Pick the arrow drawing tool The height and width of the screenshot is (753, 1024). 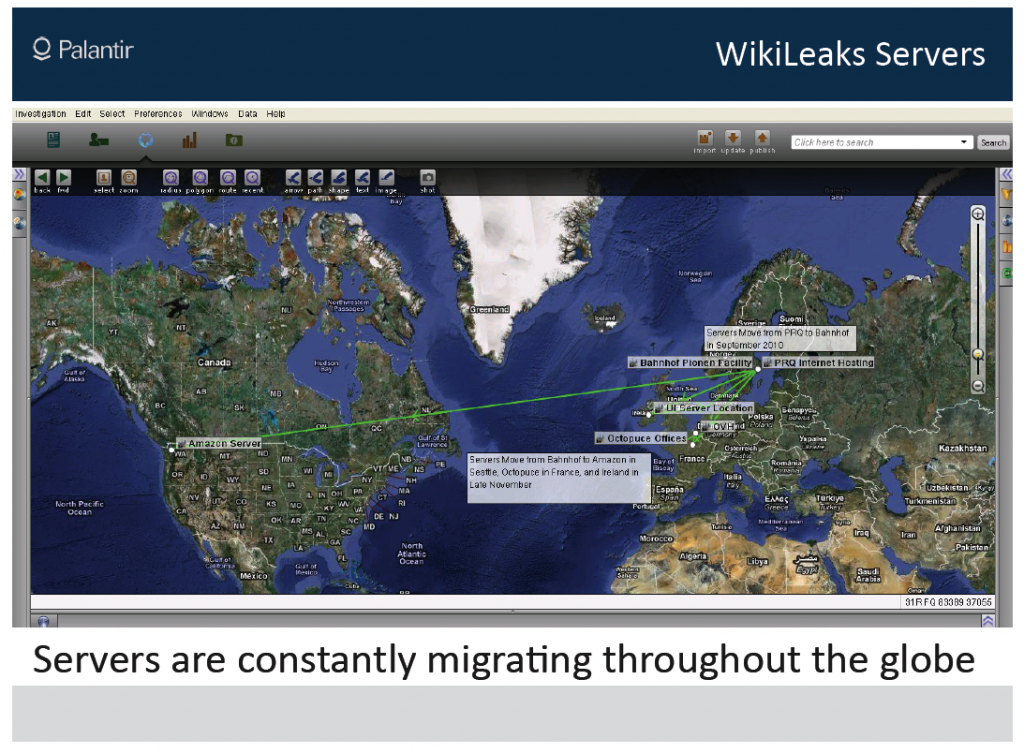click(x=293, y=177)
